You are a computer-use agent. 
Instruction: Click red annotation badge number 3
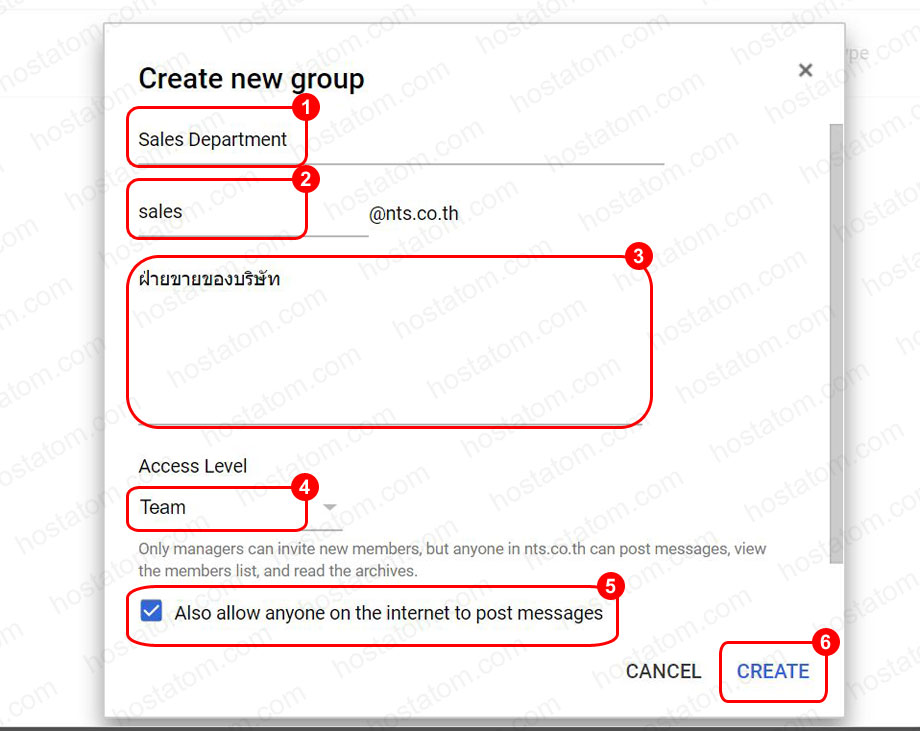[639, 256]
